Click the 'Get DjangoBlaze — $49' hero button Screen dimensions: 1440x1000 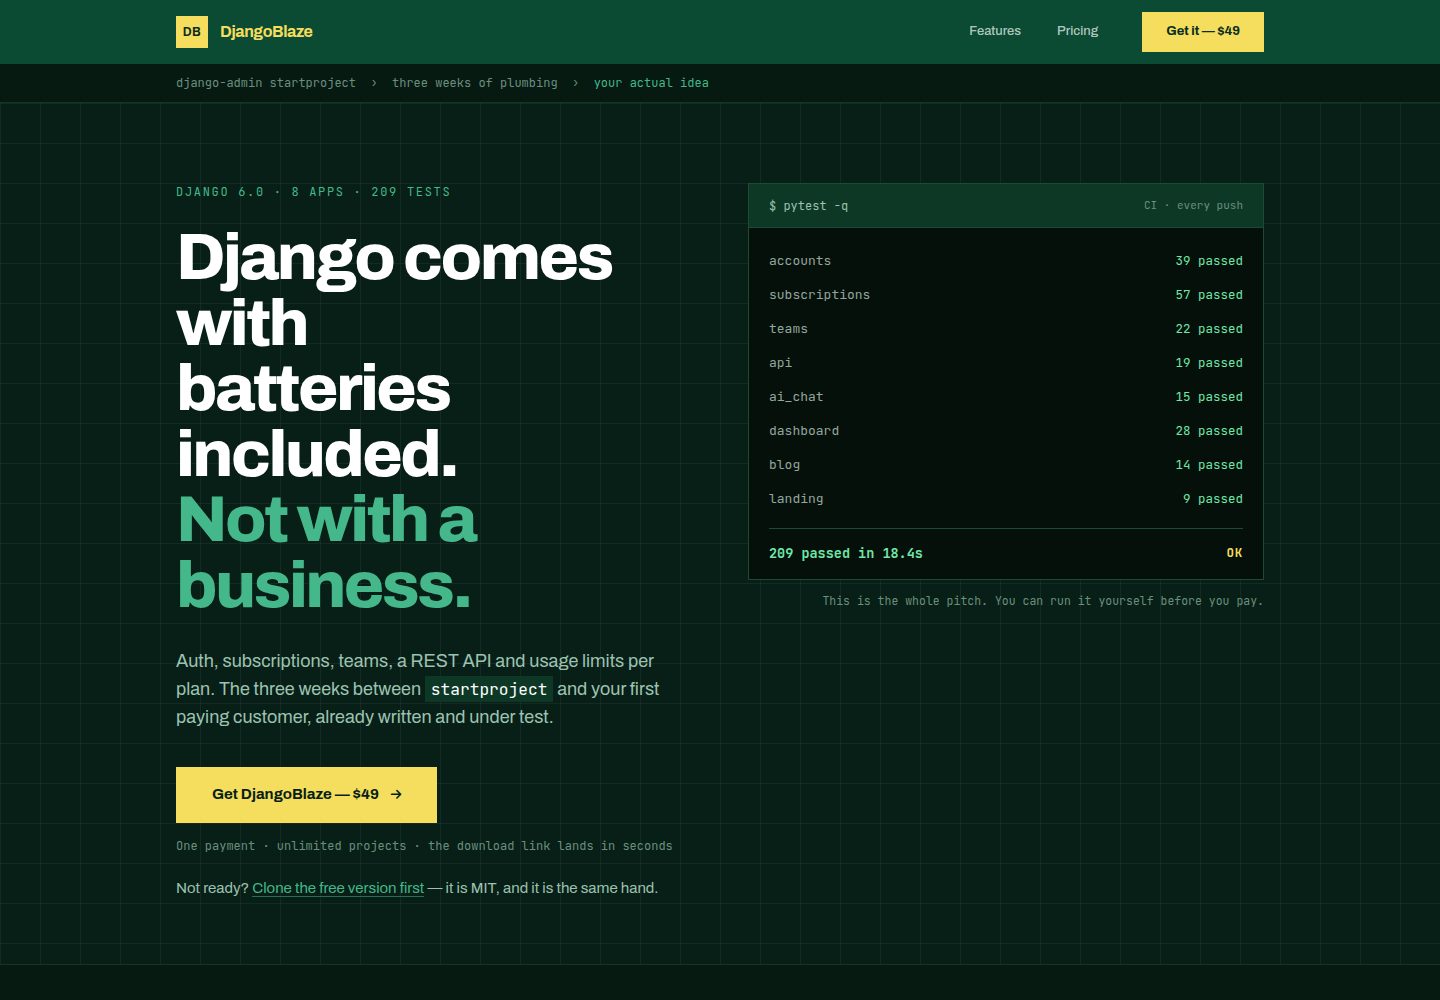306,795
